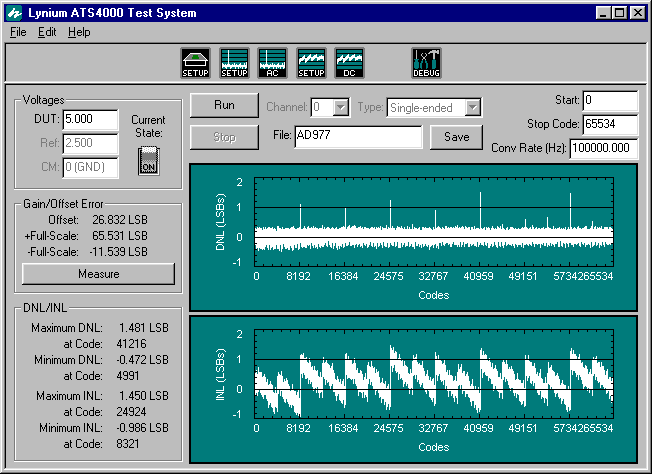Minimize the Lynium ATS4000 window

pos(603,13)
